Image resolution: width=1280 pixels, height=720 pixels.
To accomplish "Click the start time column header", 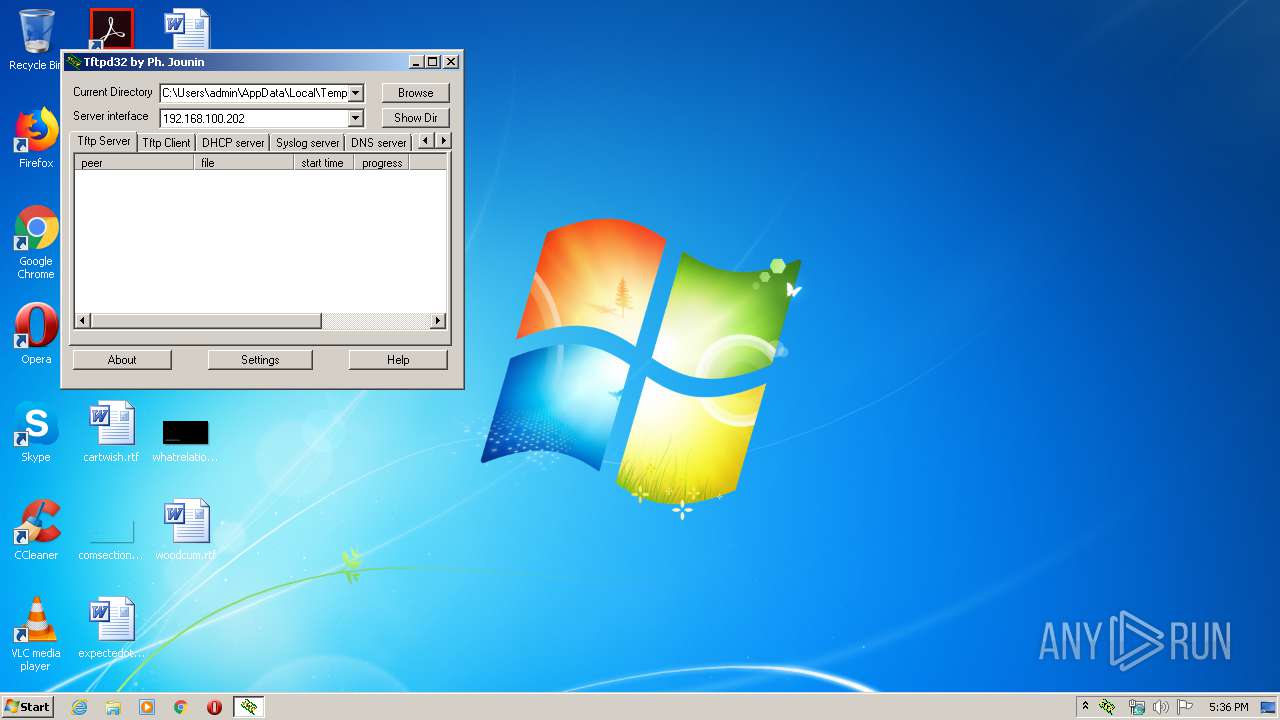I will [x=324, y=163].
